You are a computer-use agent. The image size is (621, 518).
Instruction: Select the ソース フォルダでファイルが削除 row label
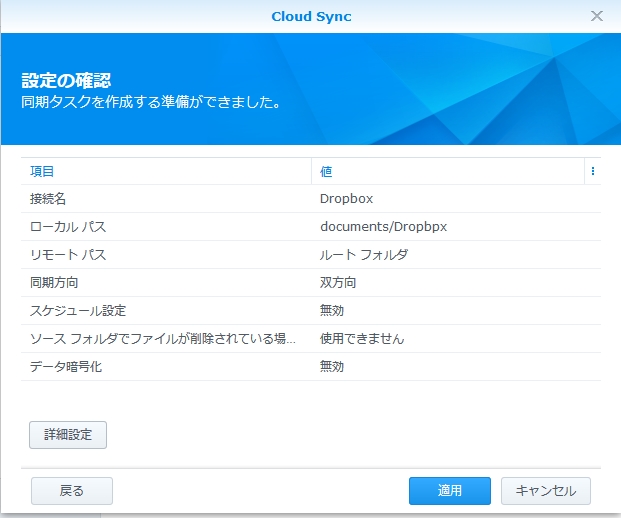[x=163, y=339]
